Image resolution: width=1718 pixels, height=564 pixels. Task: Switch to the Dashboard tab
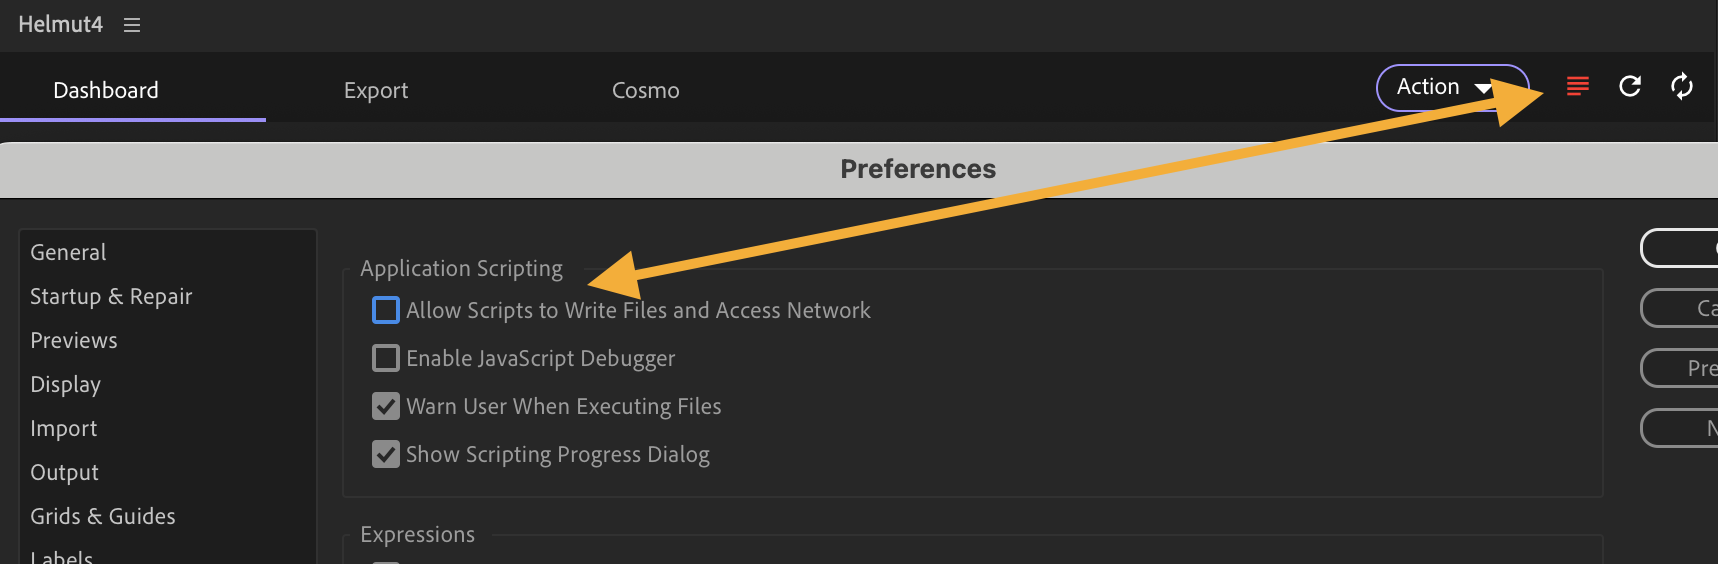coord(106,90)
